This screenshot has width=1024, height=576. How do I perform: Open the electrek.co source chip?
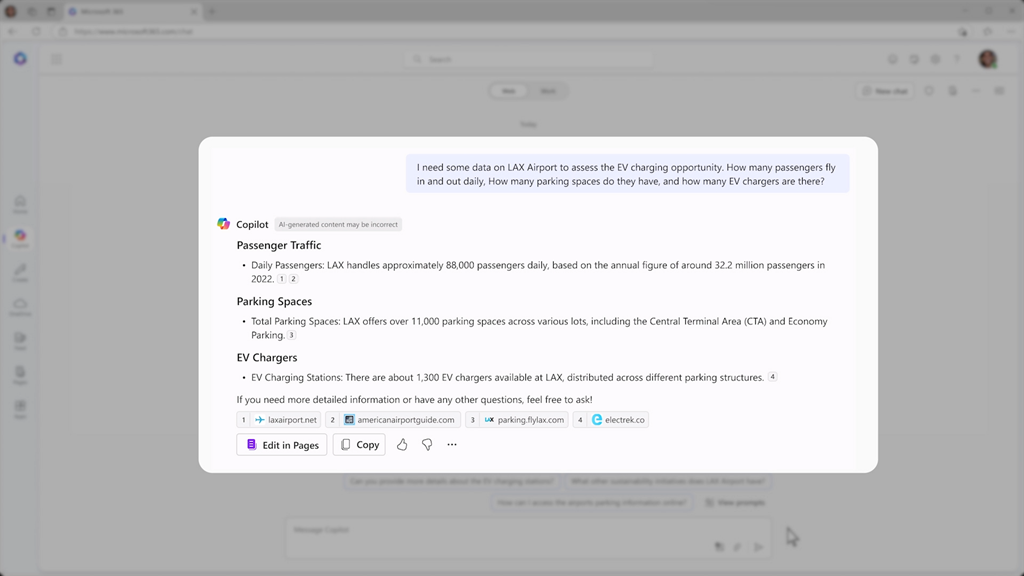(611, 420)
